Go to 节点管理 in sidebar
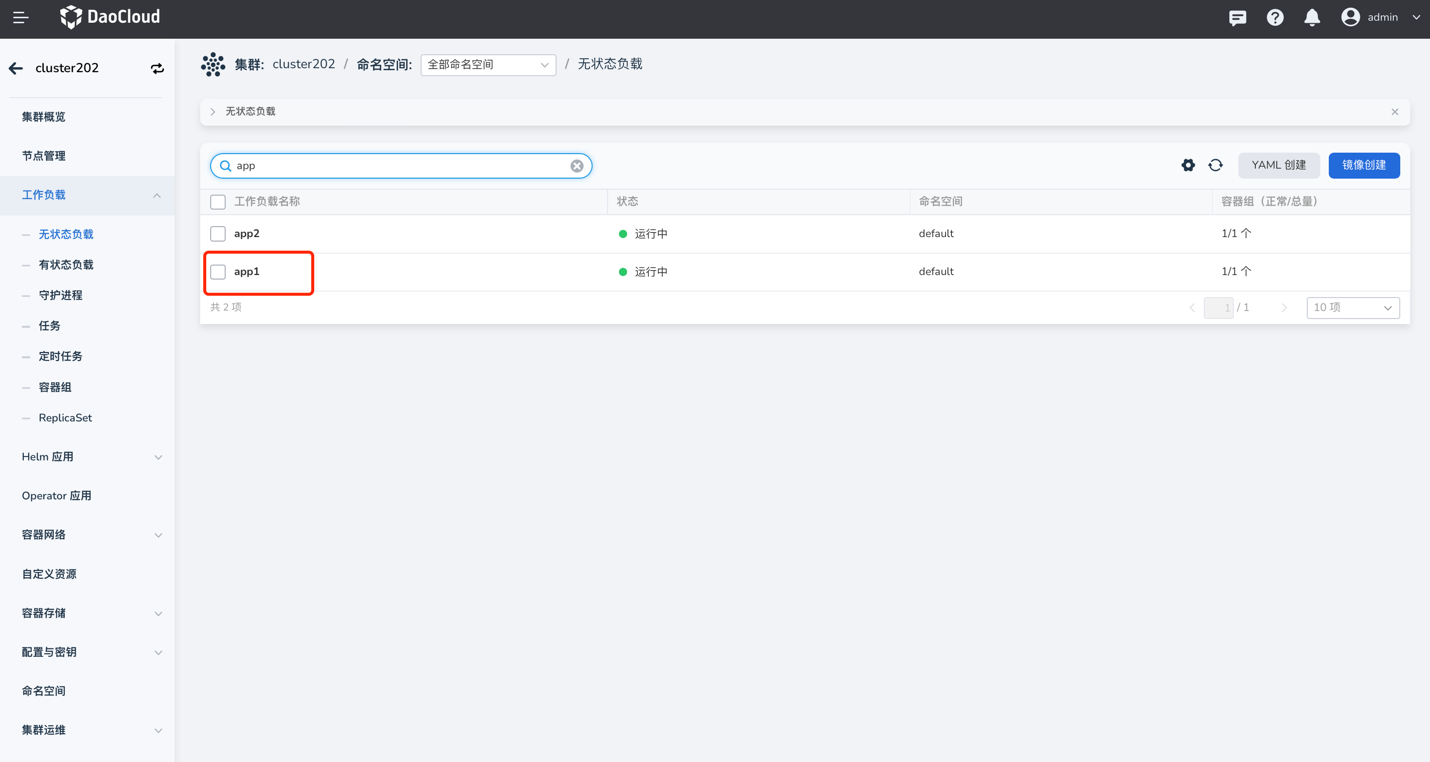Viewport: 1430px width, 762px height. [44, 156]
